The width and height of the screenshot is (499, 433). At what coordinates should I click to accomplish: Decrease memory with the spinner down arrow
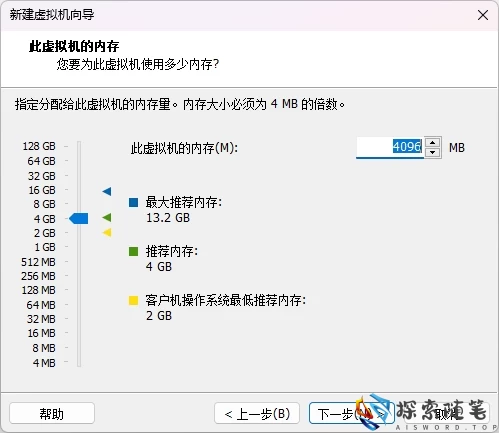coord(432,152)
